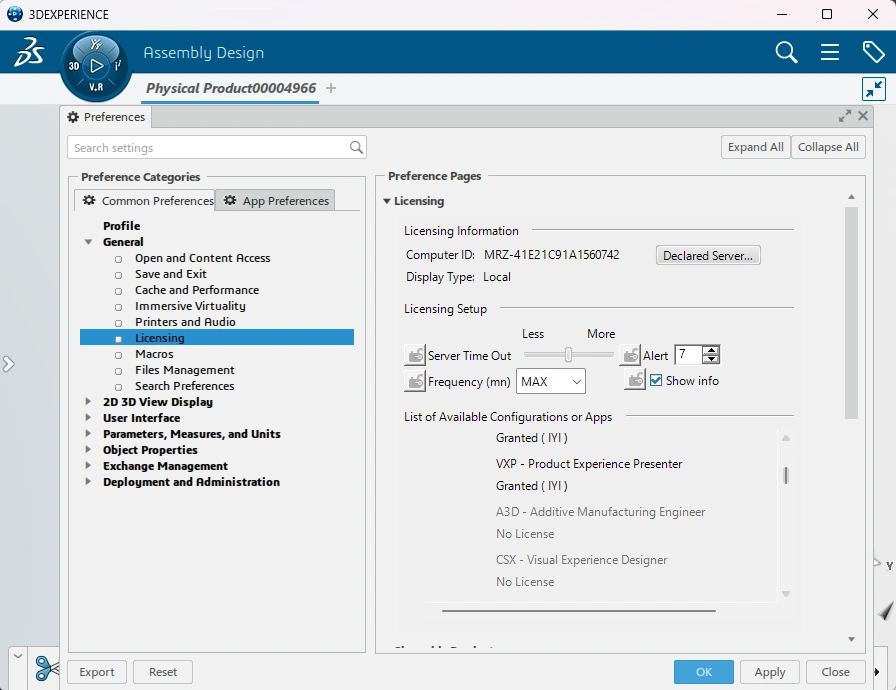The height and width of the screenshot is (690, 896).
Task: Select the Preferences panel tab
Action: [106, 117]
